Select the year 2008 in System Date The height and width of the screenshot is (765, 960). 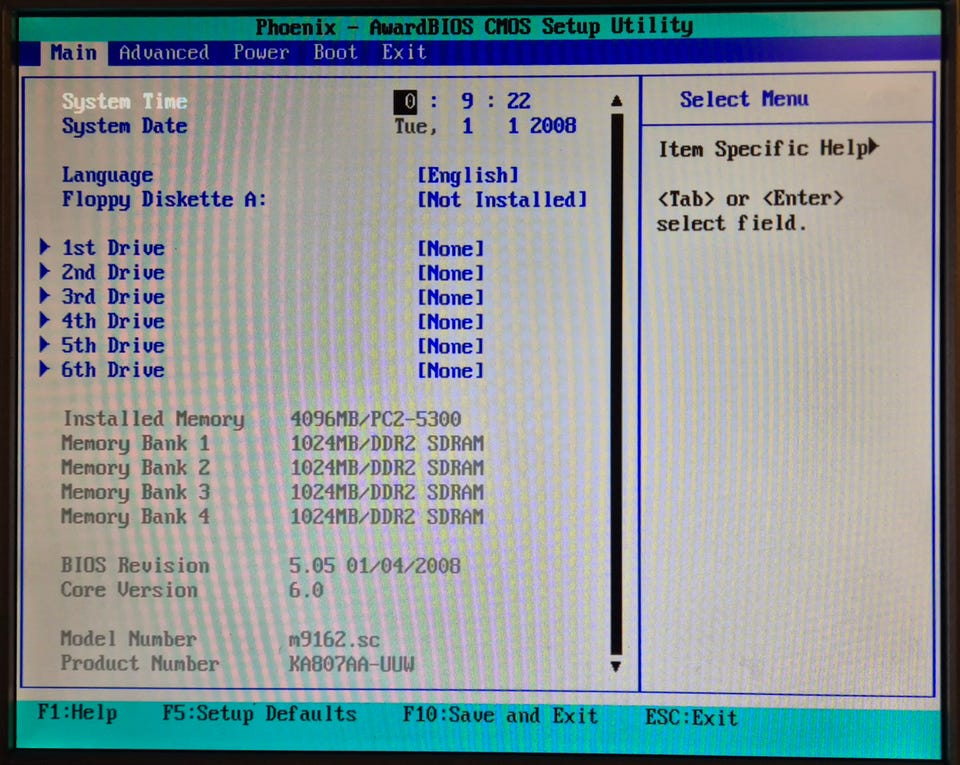point(553,126)
